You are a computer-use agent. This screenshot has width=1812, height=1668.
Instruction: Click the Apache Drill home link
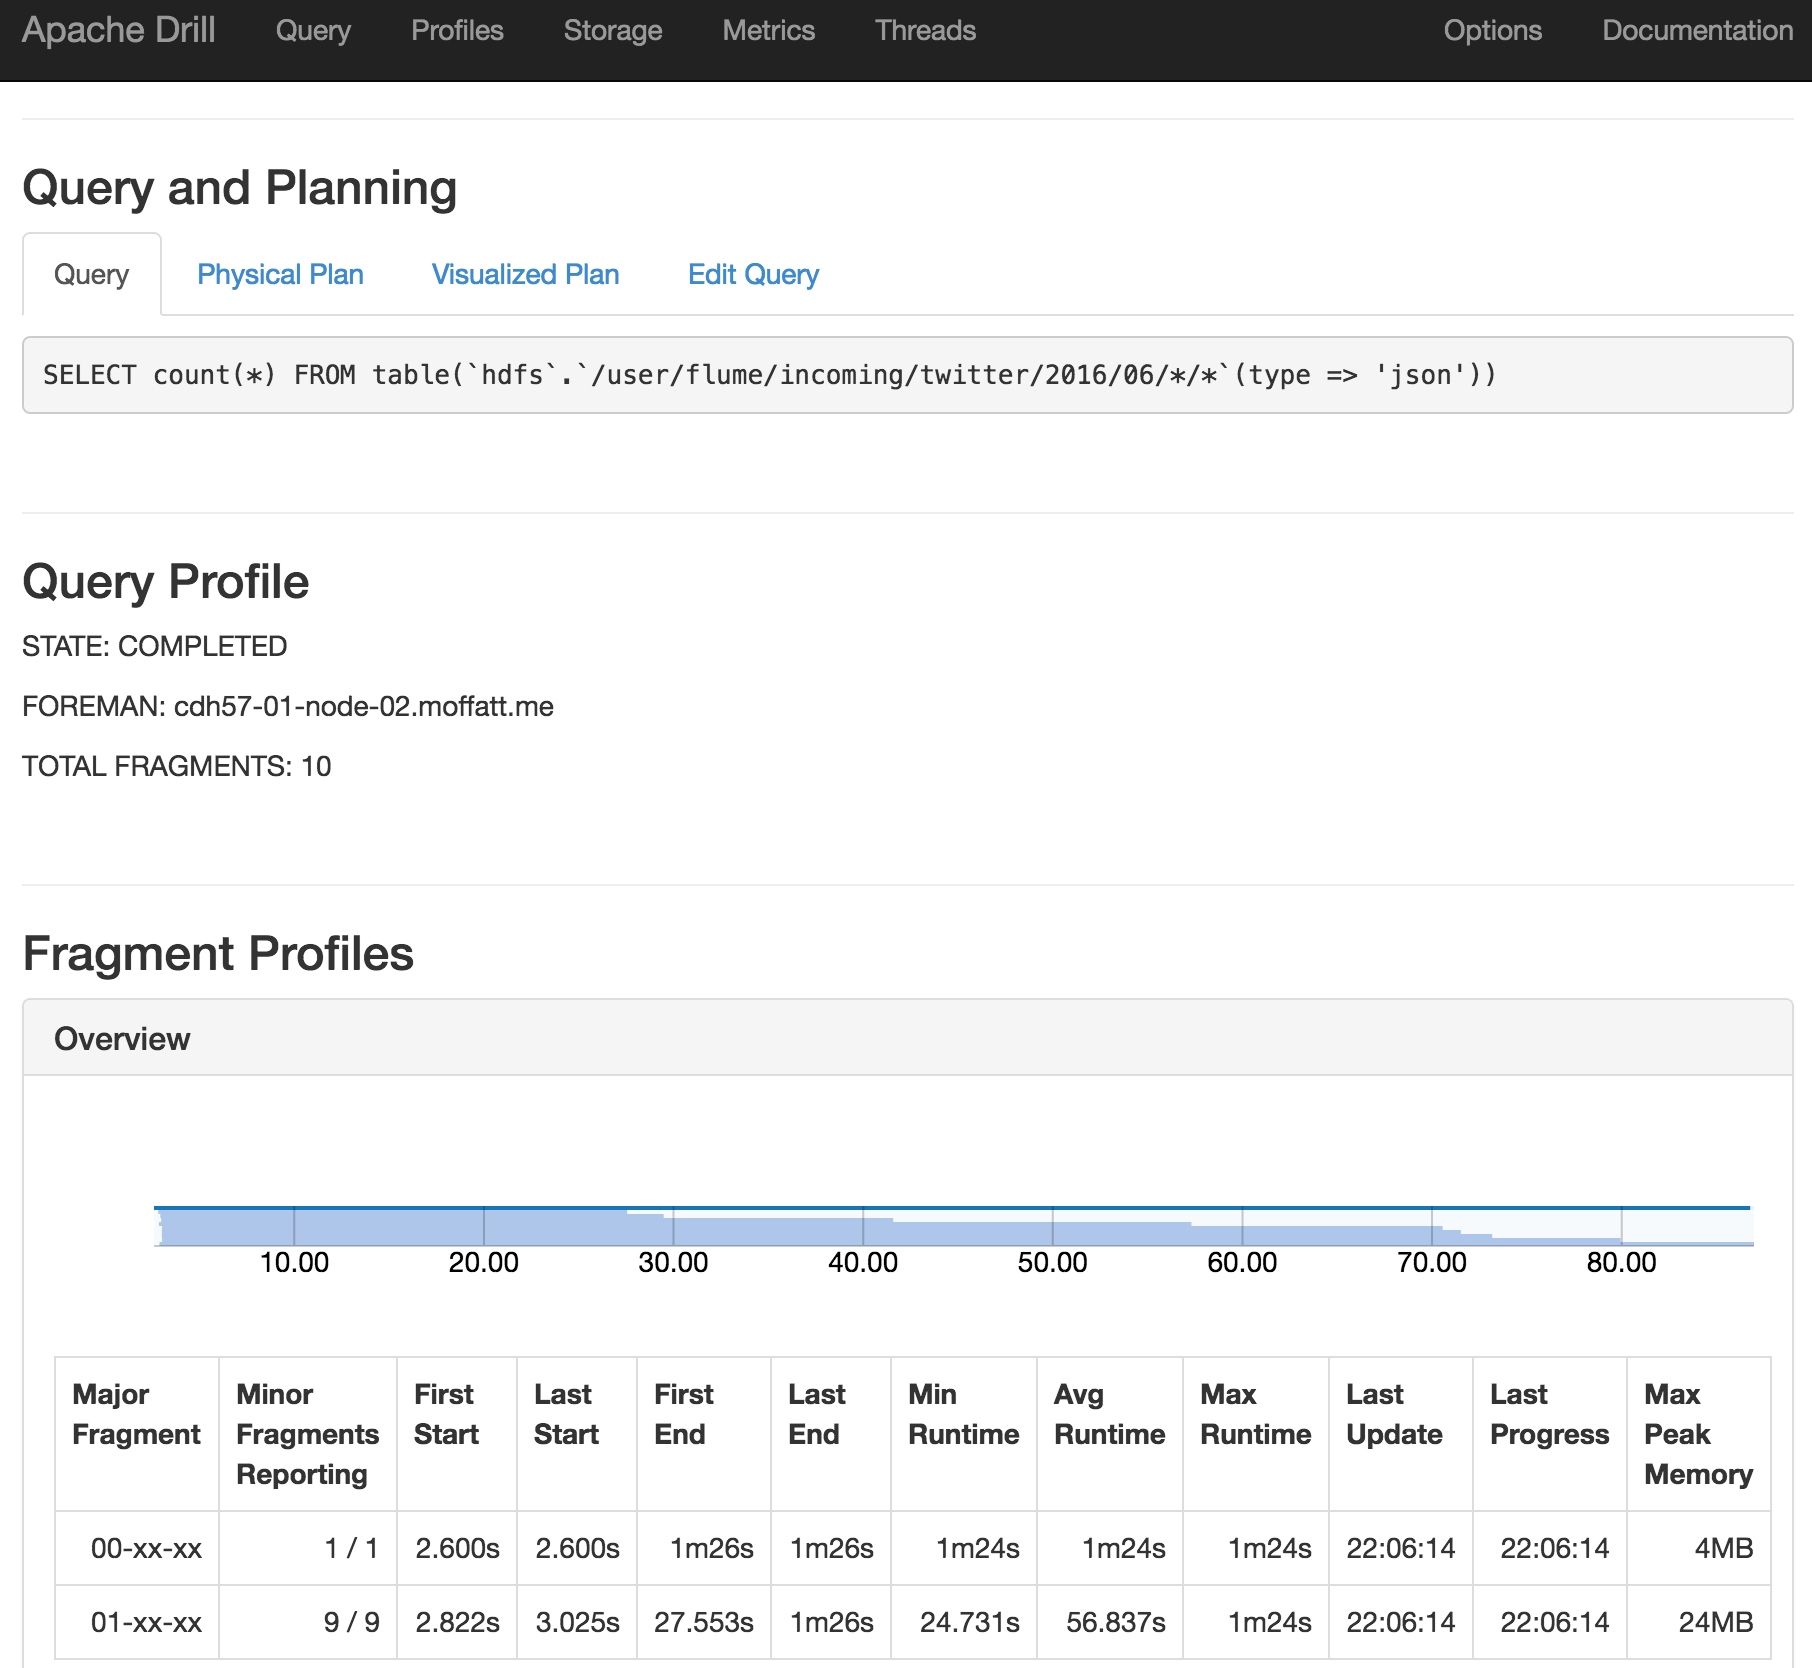[x=119, y=30]
